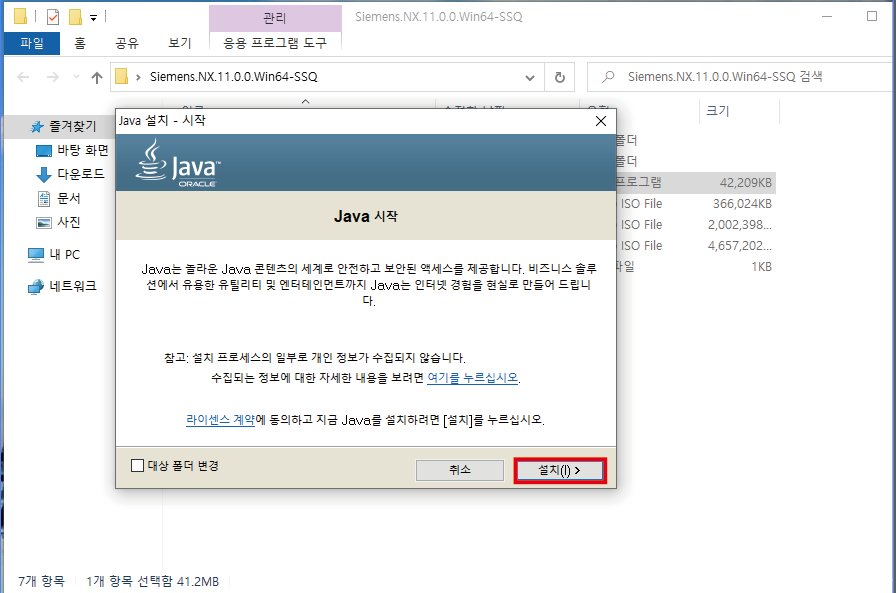
Task: Open 다운로드 in the navigation pane
Action: click(81, 174)
